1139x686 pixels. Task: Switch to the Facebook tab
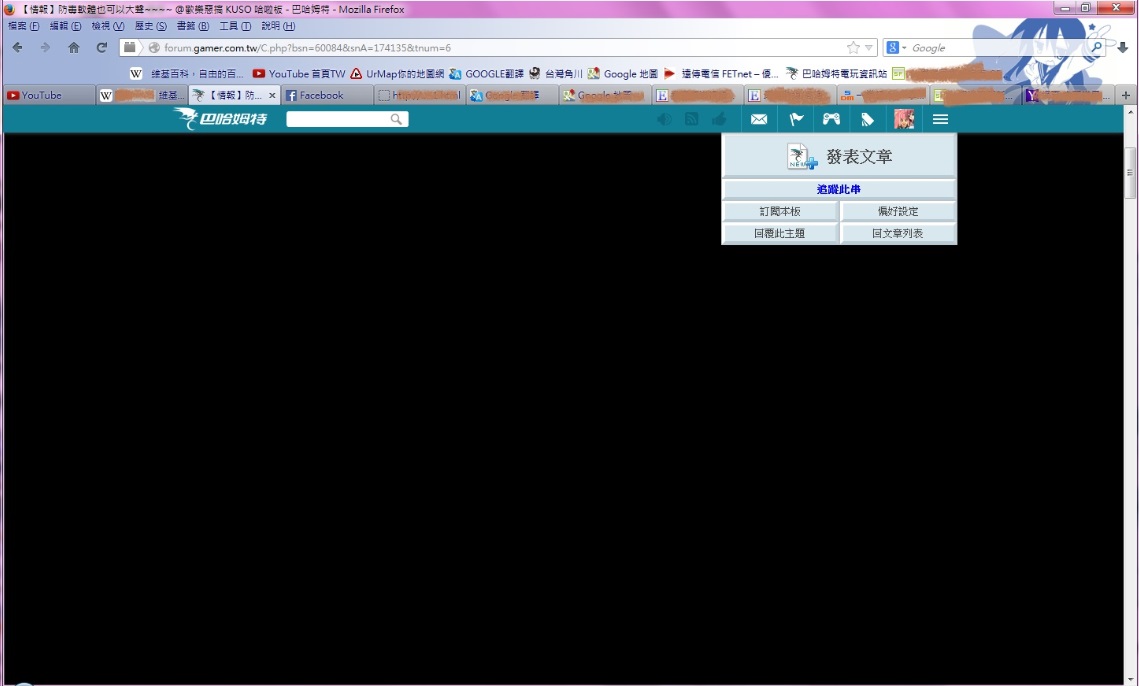(x=327, y=95)
